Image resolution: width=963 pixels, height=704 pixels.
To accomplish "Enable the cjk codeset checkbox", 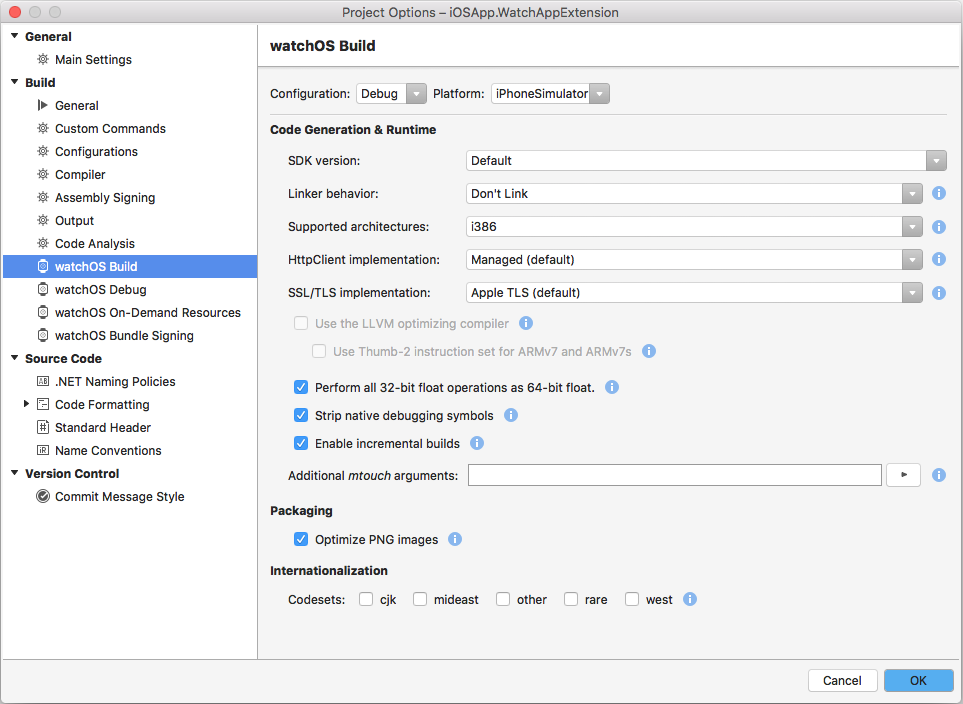I will 366,599.
